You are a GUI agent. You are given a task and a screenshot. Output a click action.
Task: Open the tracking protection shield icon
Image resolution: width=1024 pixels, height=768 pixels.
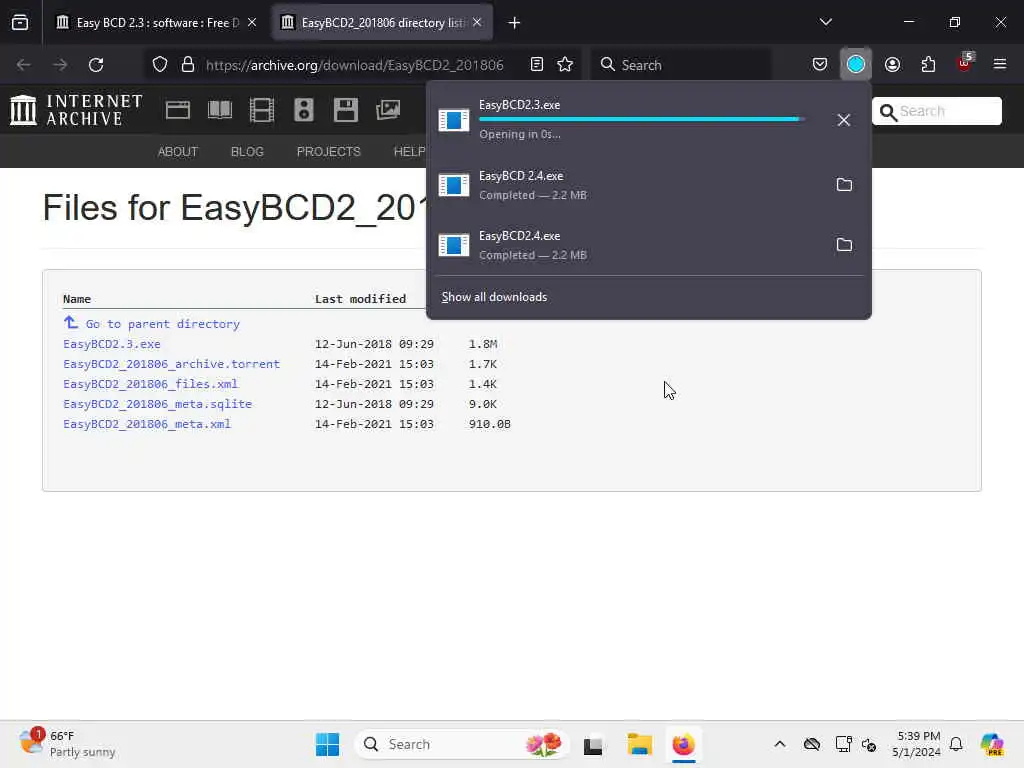160,65
